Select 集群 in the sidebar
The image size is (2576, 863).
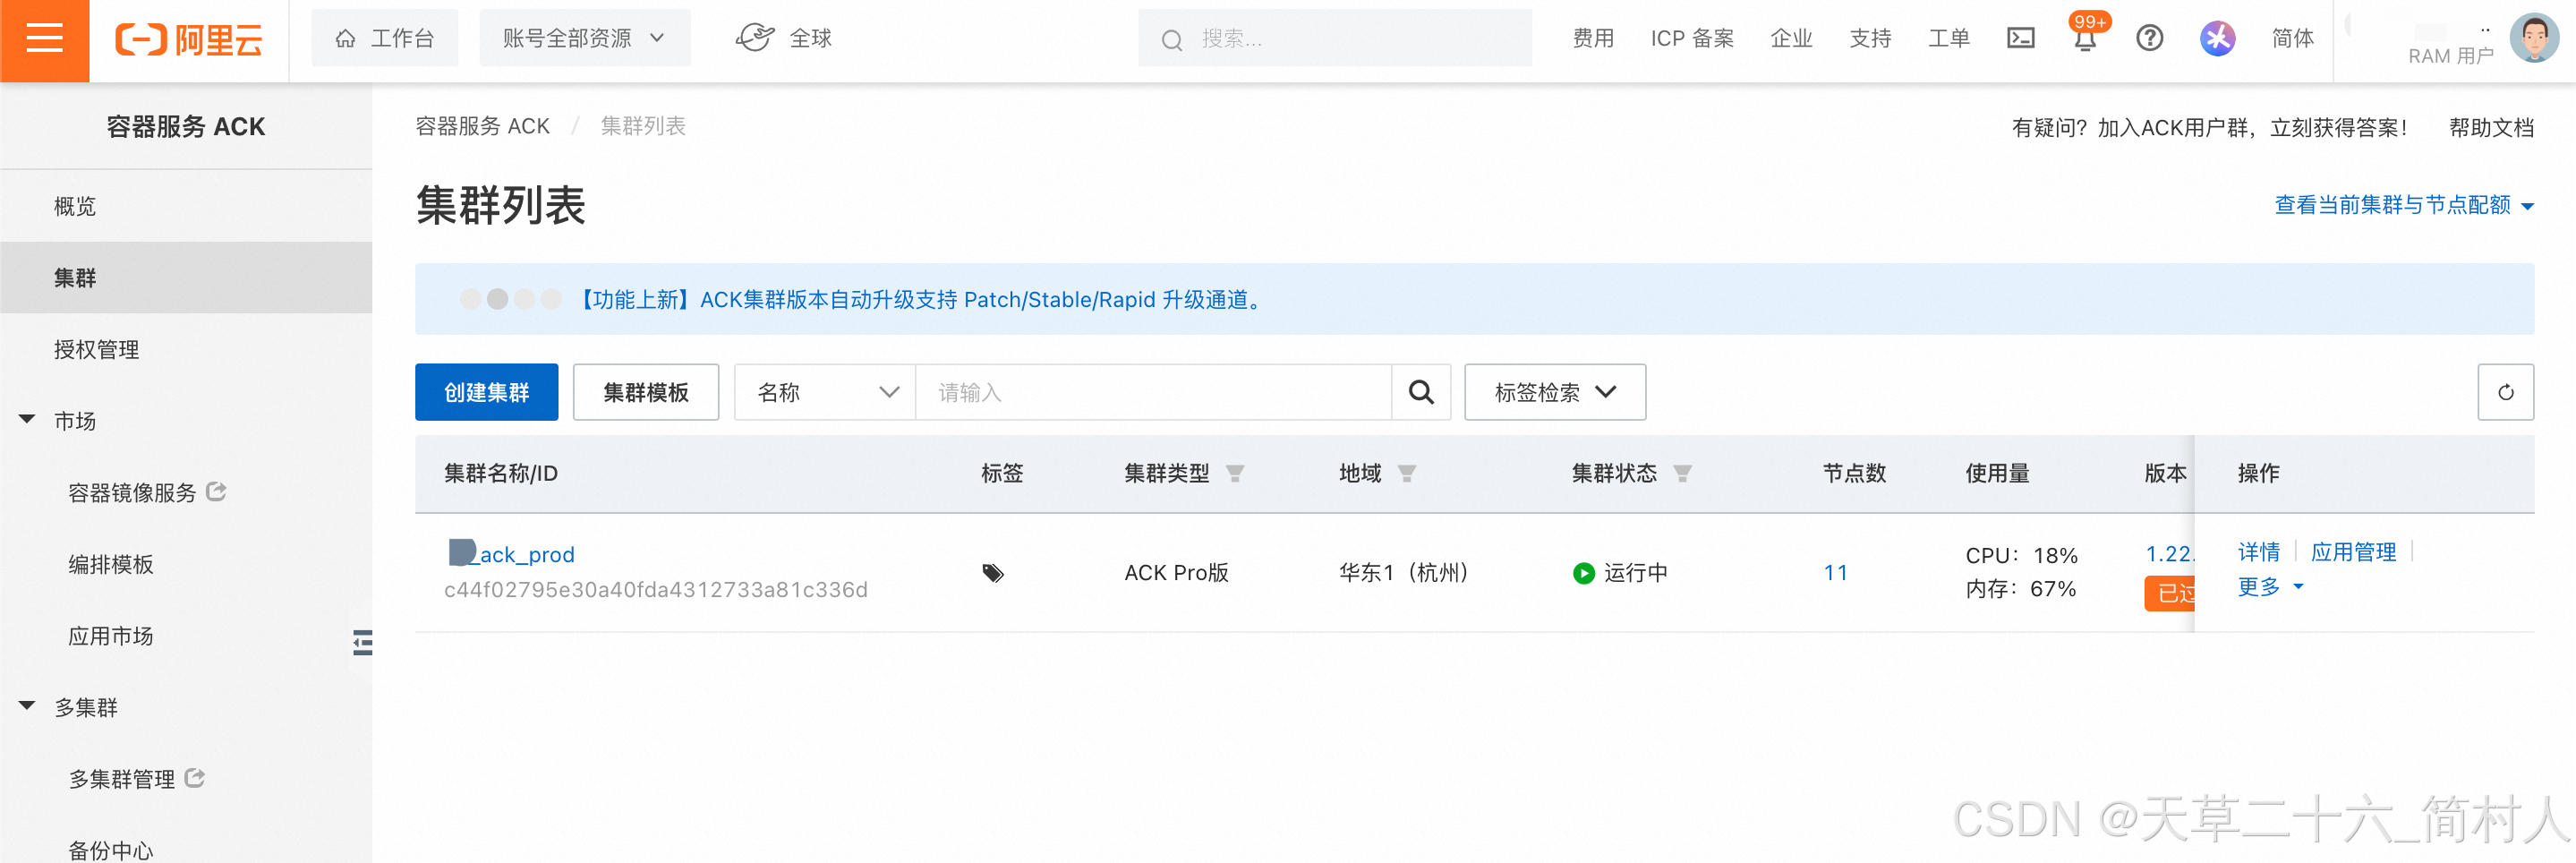click(x=186, y=277)
